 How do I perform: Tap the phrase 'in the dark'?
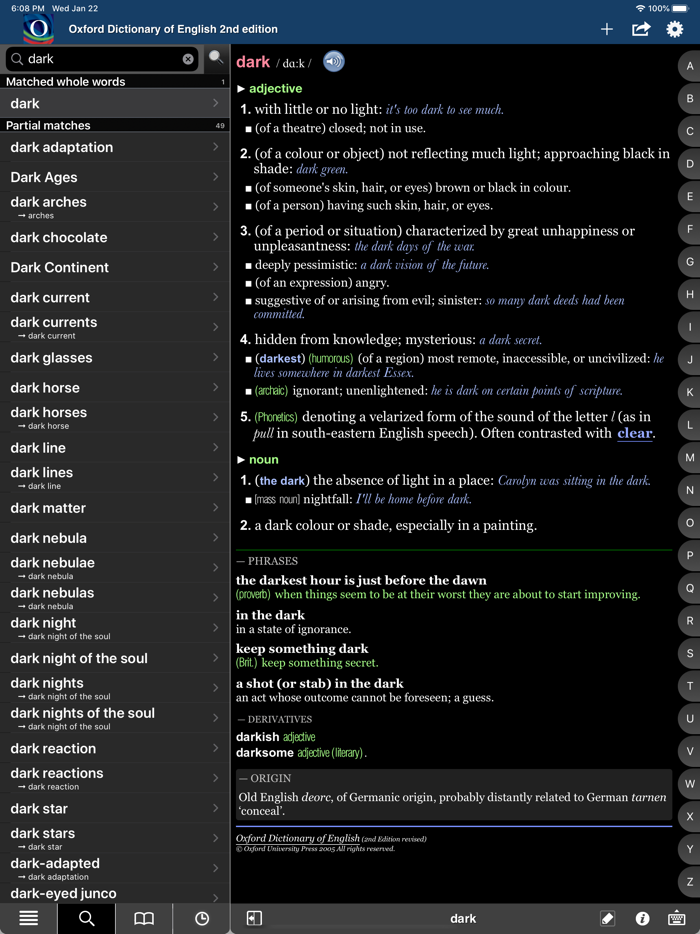[x=270, y=615]
